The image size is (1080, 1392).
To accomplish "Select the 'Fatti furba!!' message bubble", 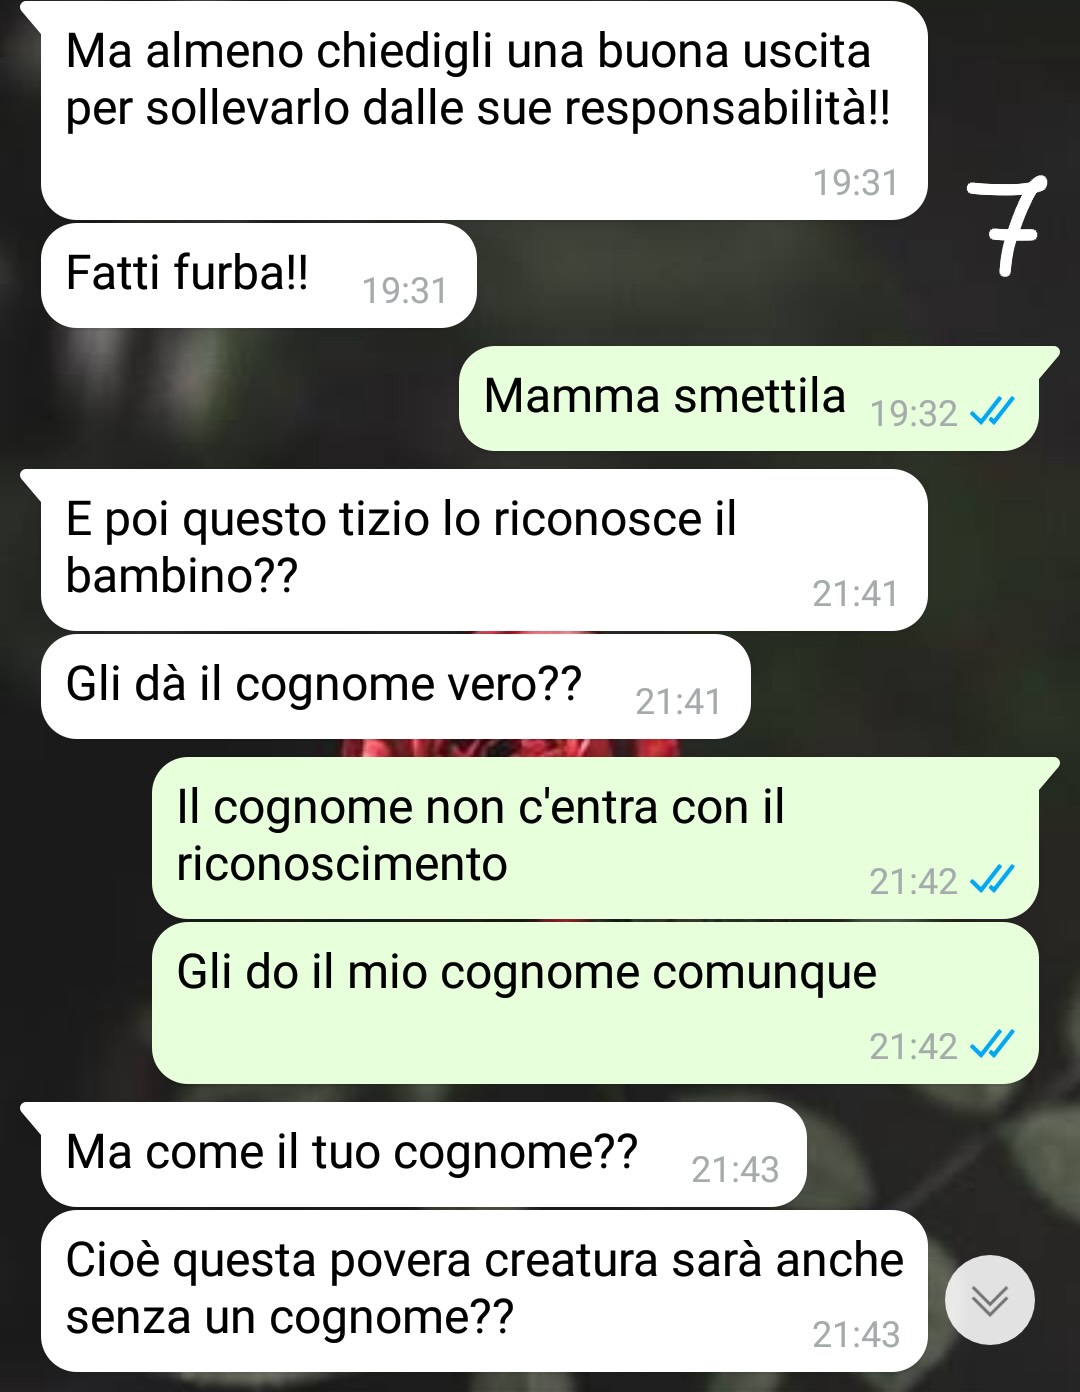I will point(258,275).
